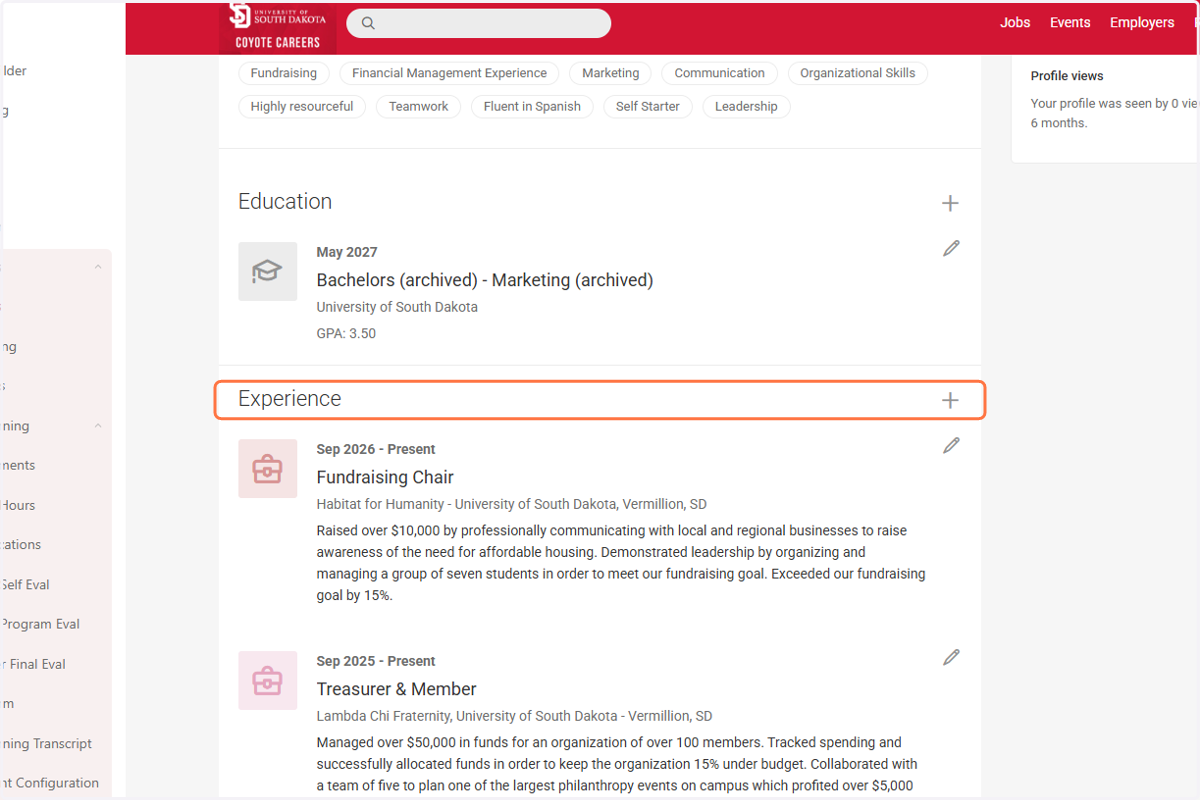This screenshot has height=800, width=1200.
Task: Click into the top search field
Action: 478,23
